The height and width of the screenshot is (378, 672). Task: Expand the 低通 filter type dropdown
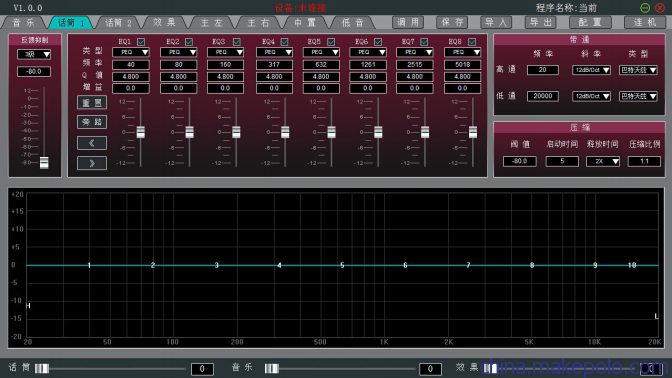(x=639, y=96)
